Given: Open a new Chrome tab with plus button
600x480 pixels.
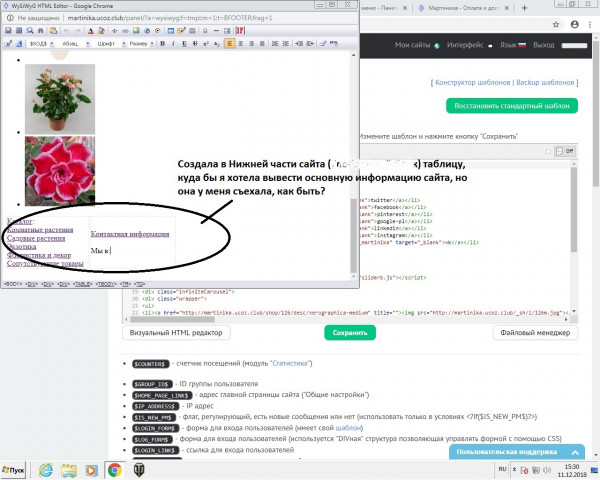Looking at the screenshot, I should [x=524, y=8].
